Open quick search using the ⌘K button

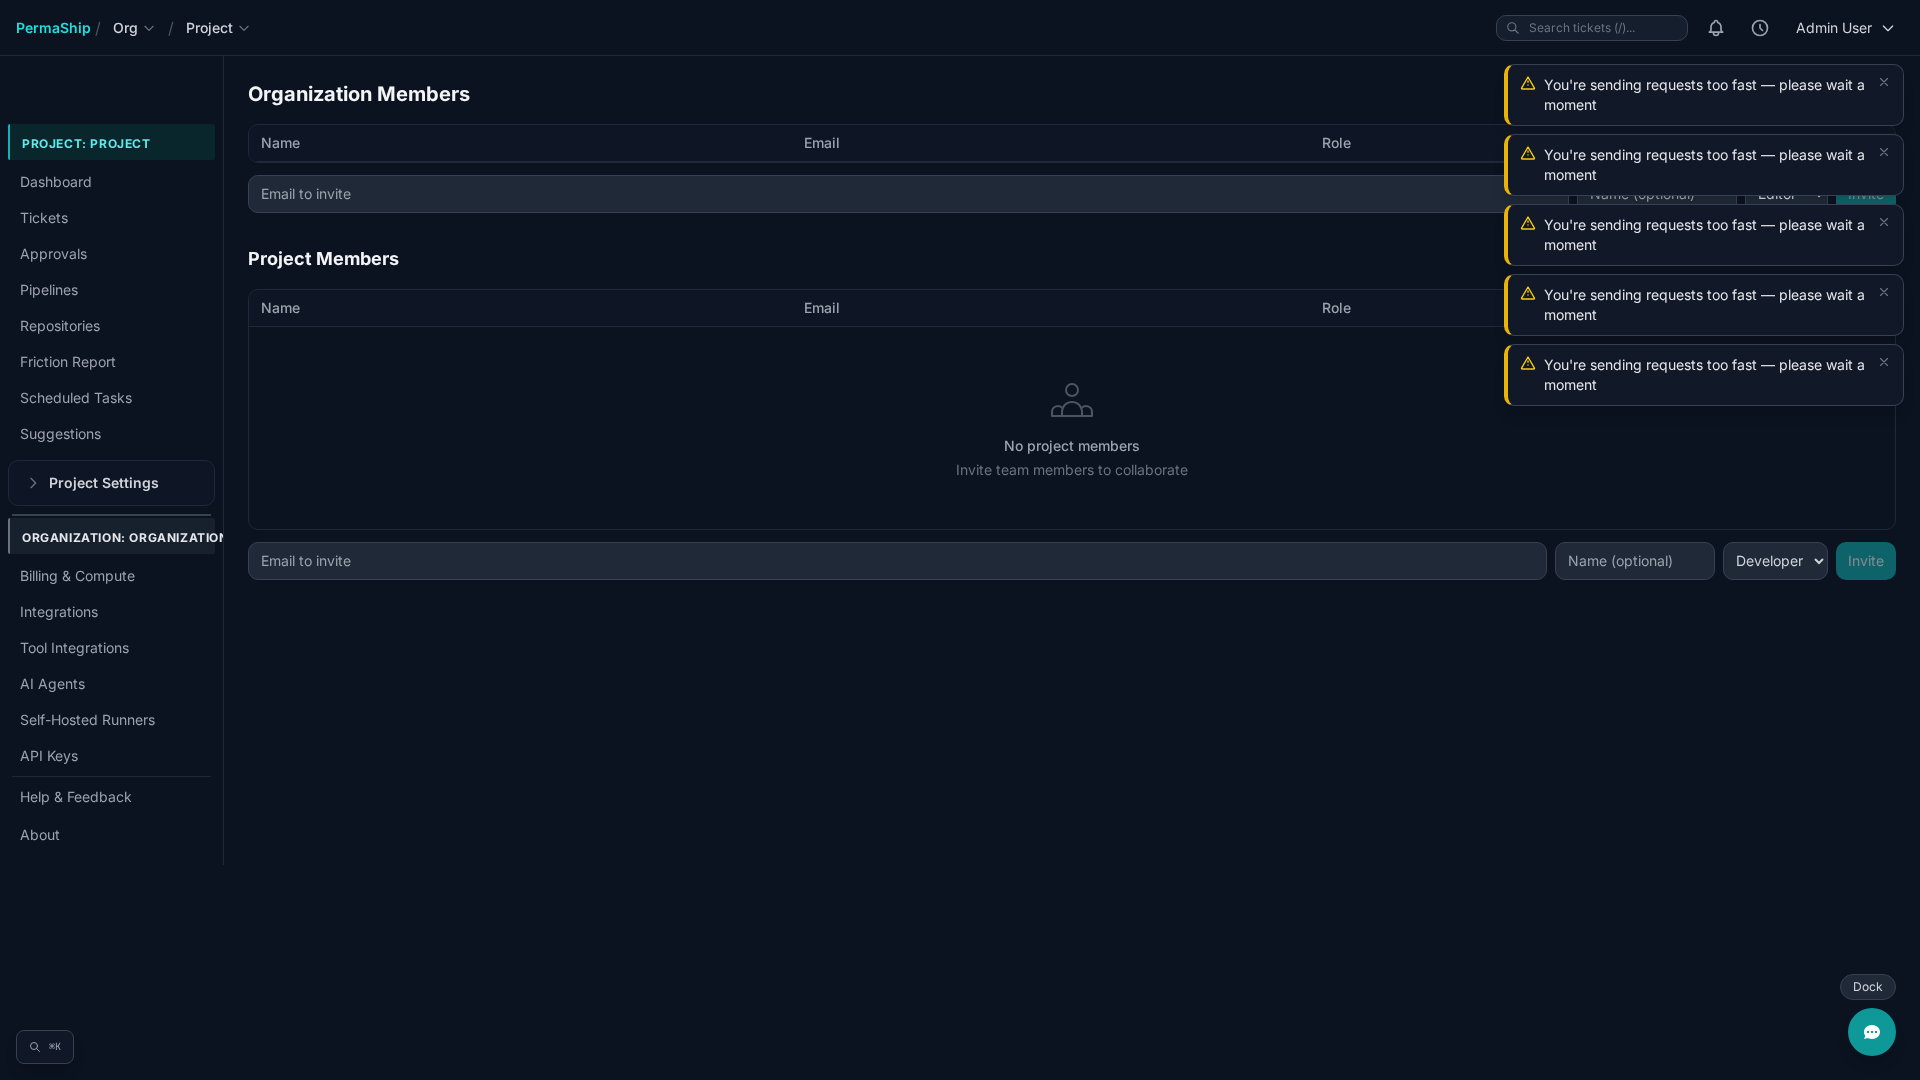[x=44, y=1046]
